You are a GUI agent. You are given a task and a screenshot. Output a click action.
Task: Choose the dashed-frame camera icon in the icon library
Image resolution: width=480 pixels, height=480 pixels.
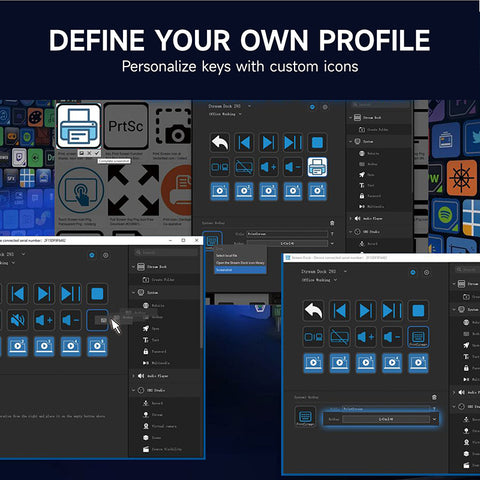click(x=173, y=126)
